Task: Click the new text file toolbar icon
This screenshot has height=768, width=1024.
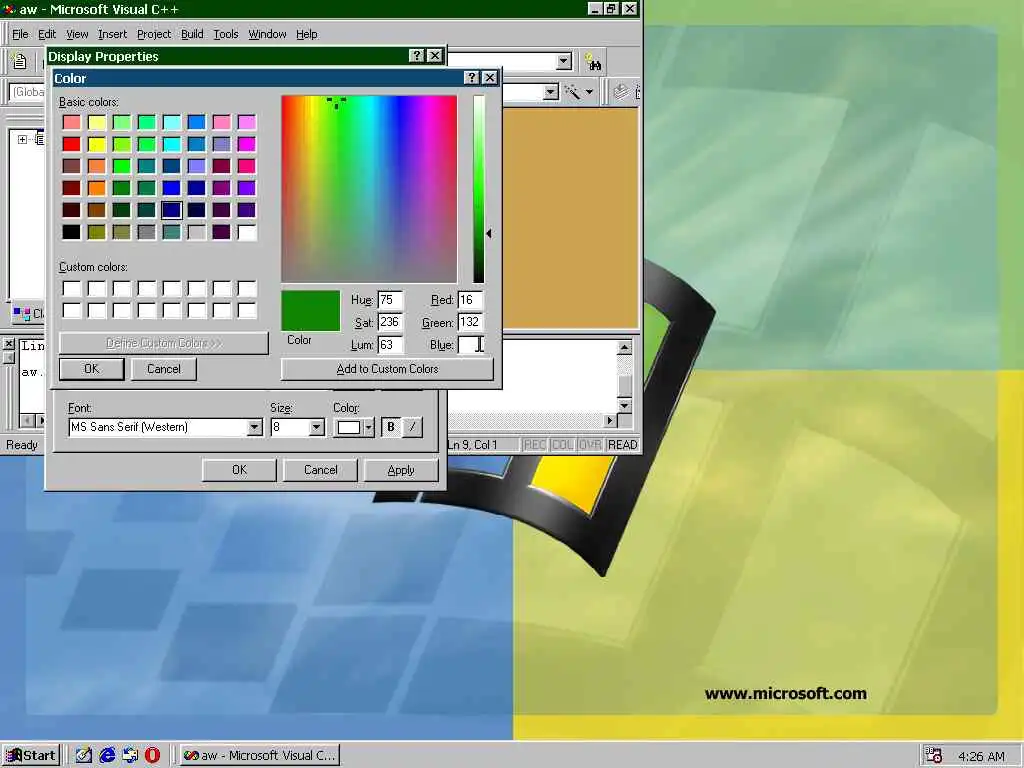Action: tap(20, 61)
